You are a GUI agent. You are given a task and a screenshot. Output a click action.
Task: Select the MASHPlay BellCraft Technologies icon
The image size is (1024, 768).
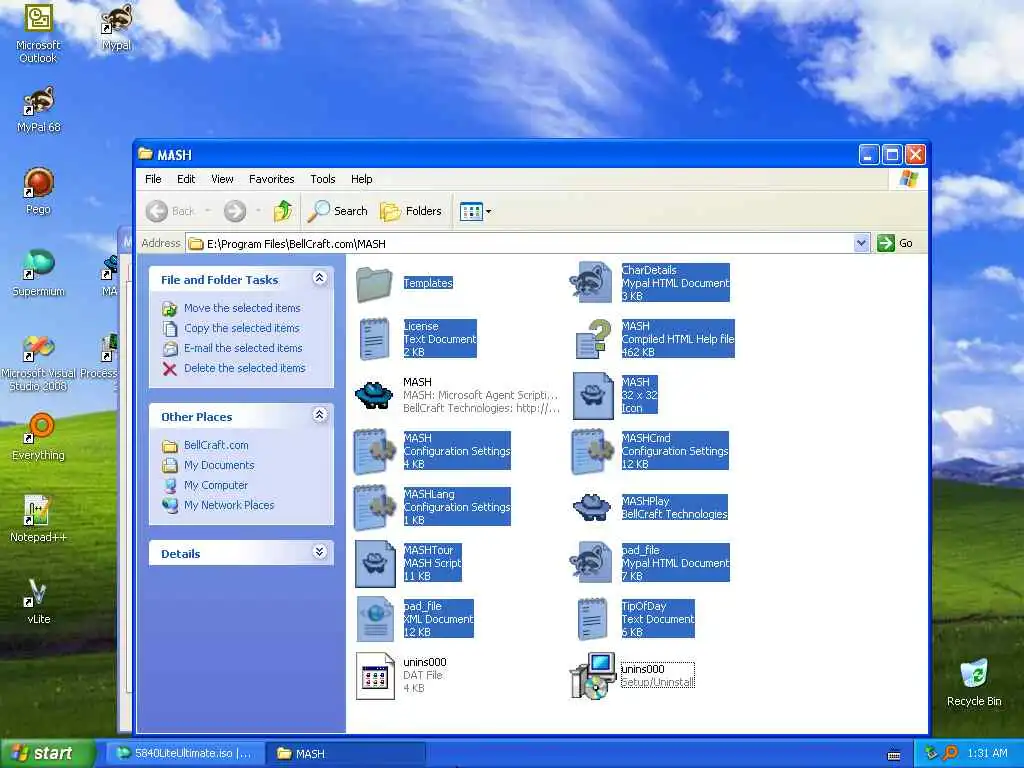point(592,507)
